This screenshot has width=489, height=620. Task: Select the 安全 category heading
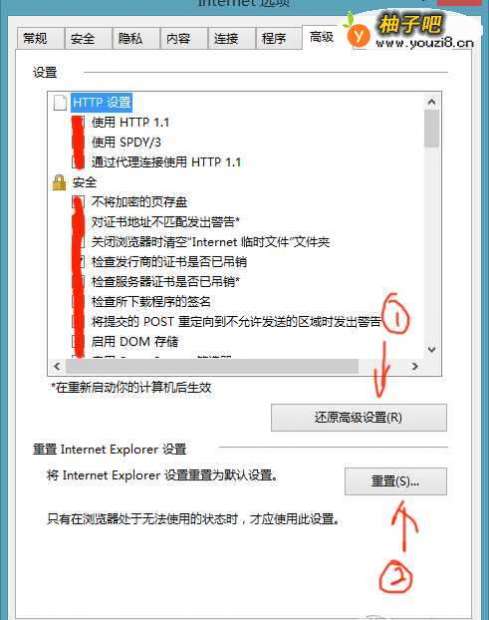(84, 183)
